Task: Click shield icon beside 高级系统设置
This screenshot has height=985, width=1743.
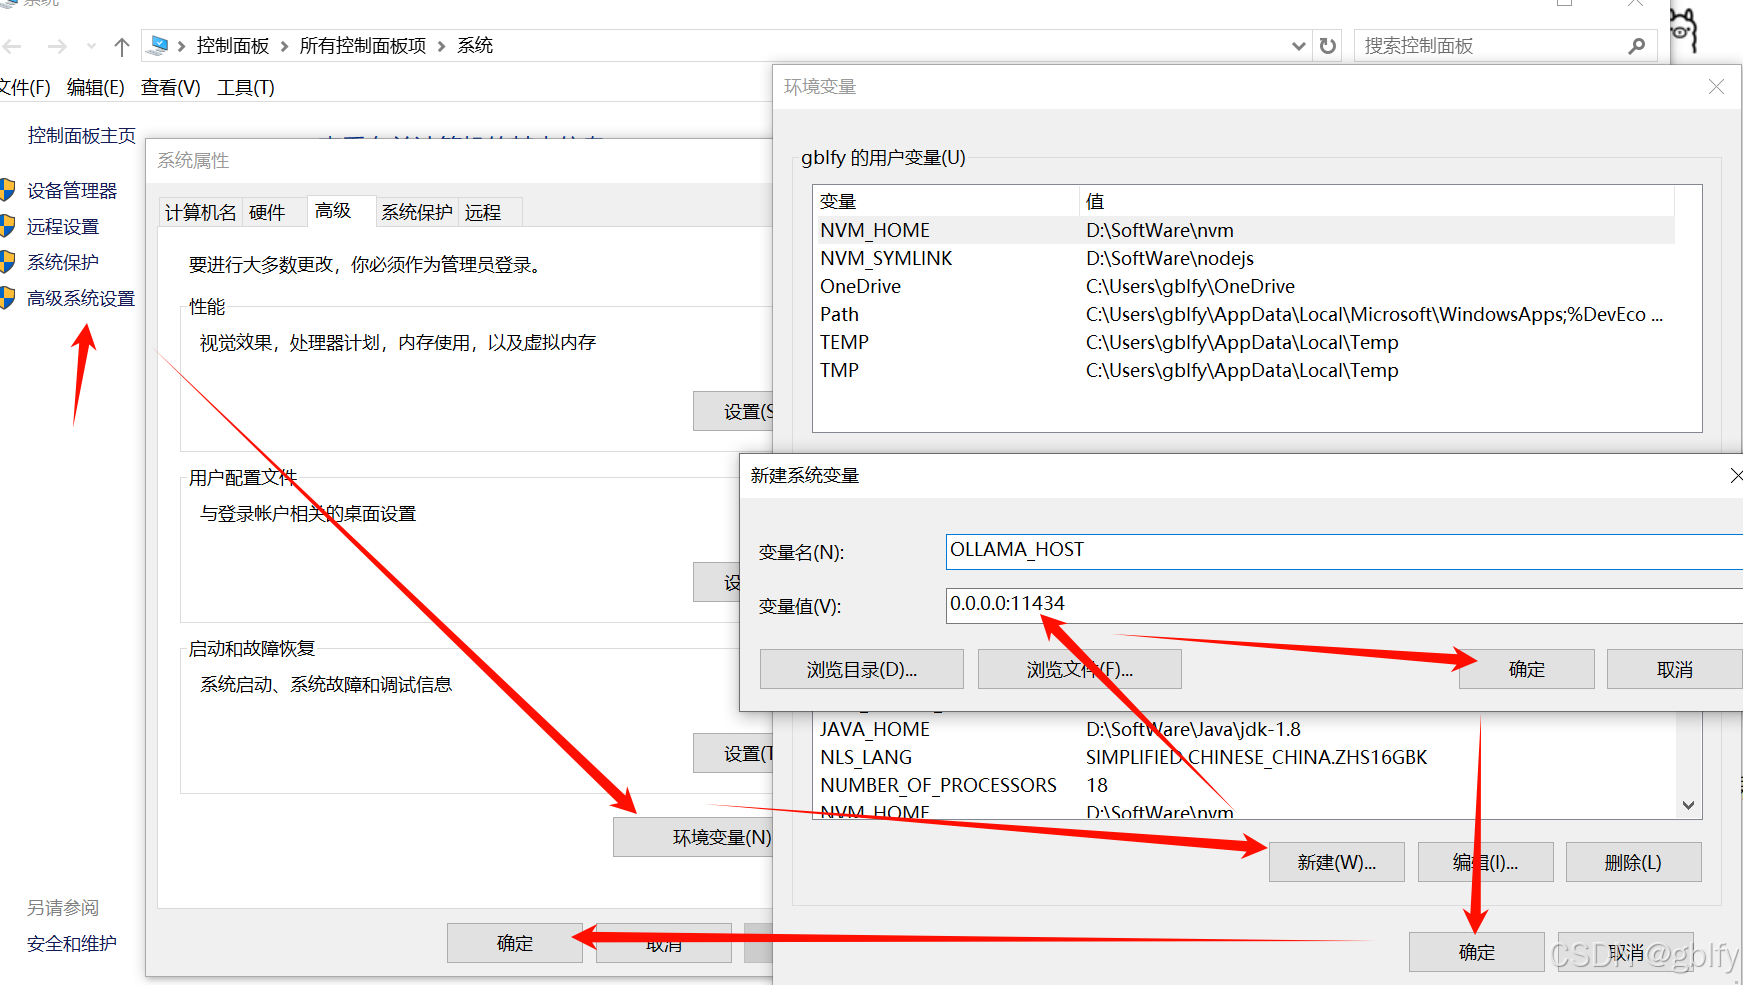Action: pyautogui.click(x=7, y=298)
